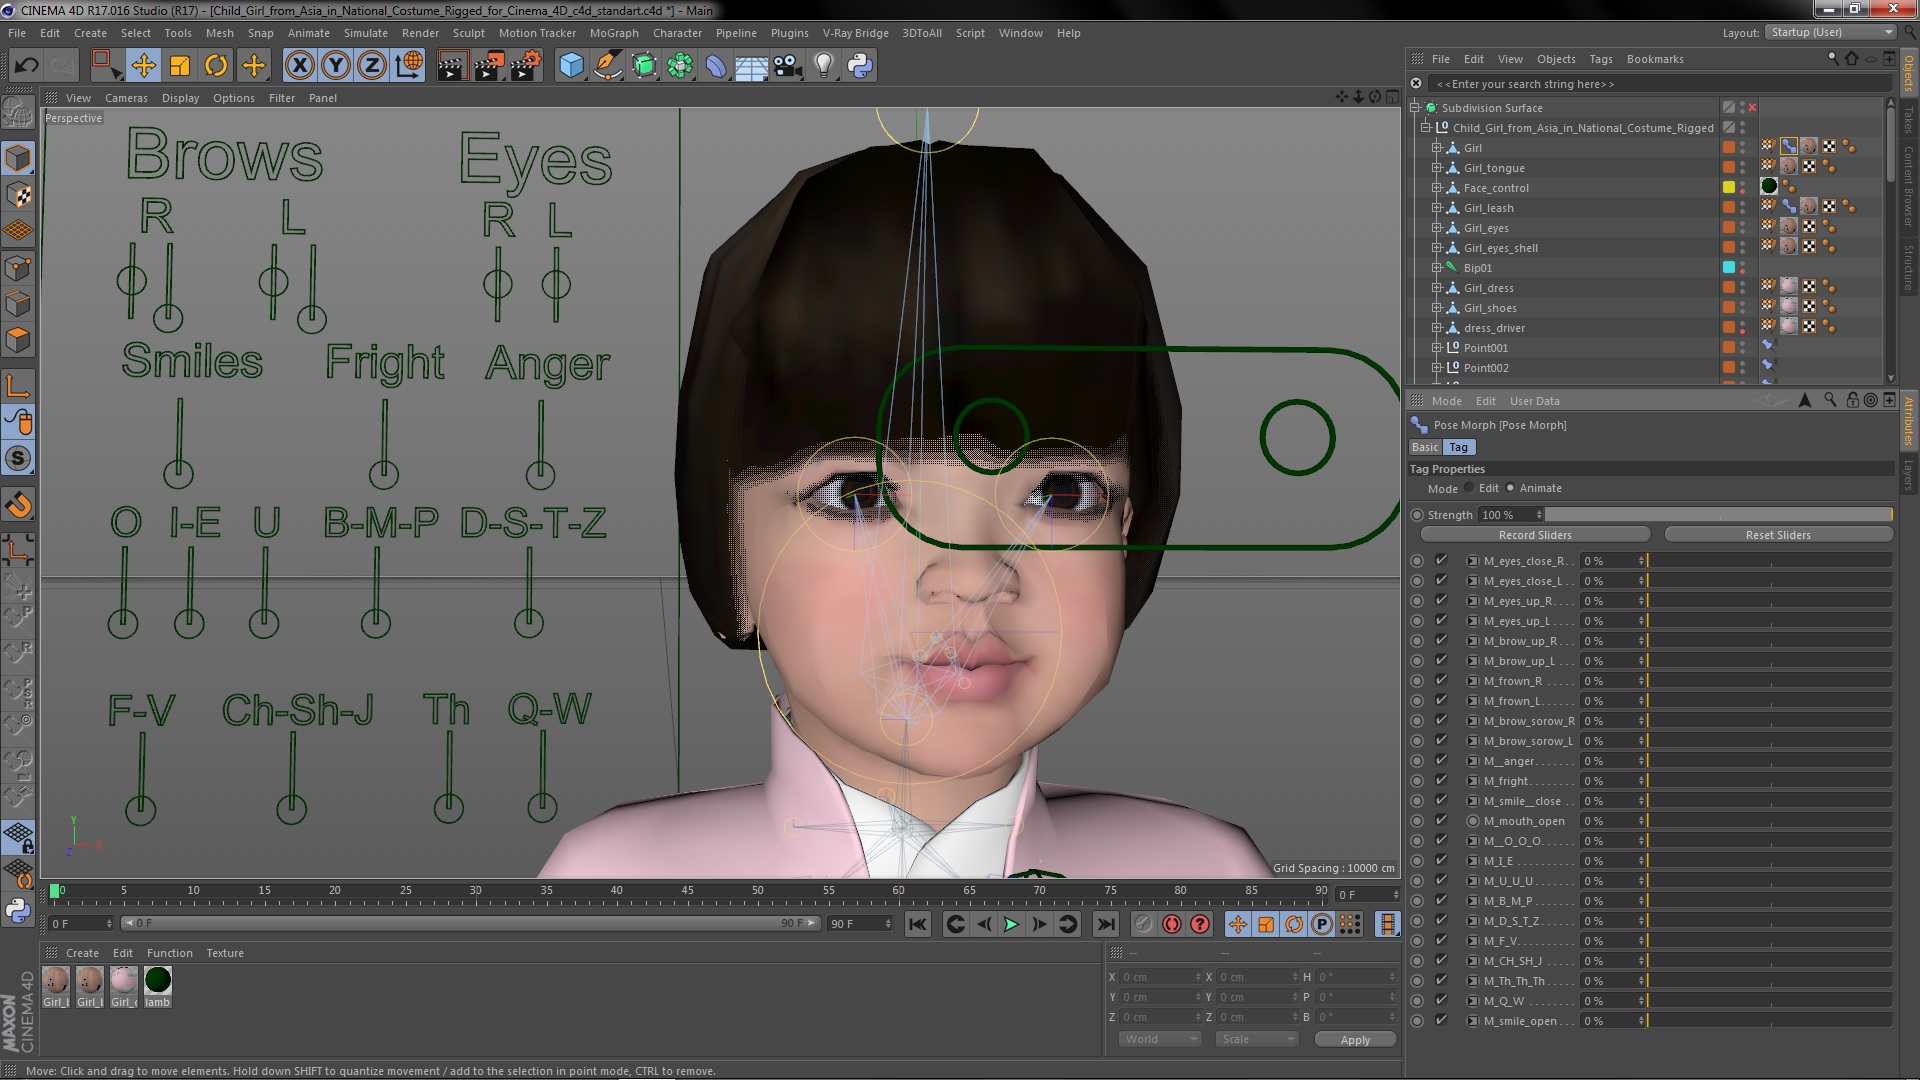Screen dimensions: 1920x1080
Task: Enable Snap 'S' icon in left palette
Action: point(18,459)
